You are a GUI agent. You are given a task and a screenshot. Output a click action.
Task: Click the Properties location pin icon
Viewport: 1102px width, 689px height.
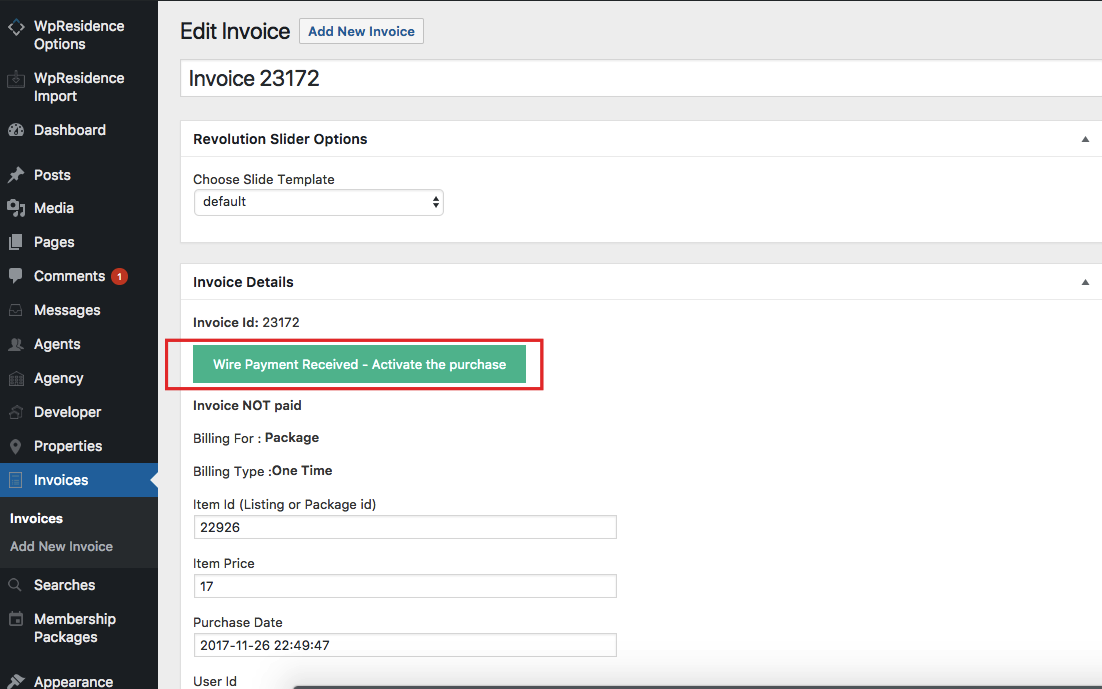pos(16,446)
